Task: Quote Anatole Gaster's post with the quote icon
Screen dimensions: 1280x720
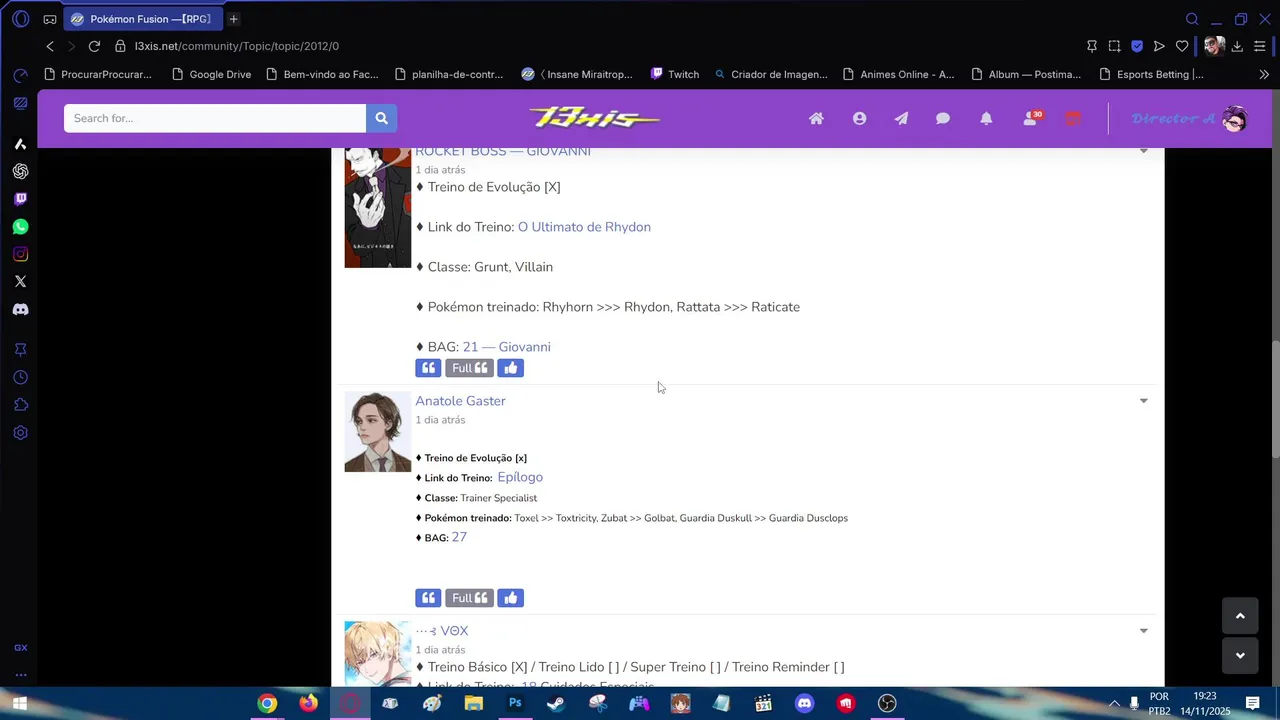Action: tap(428, 598)
